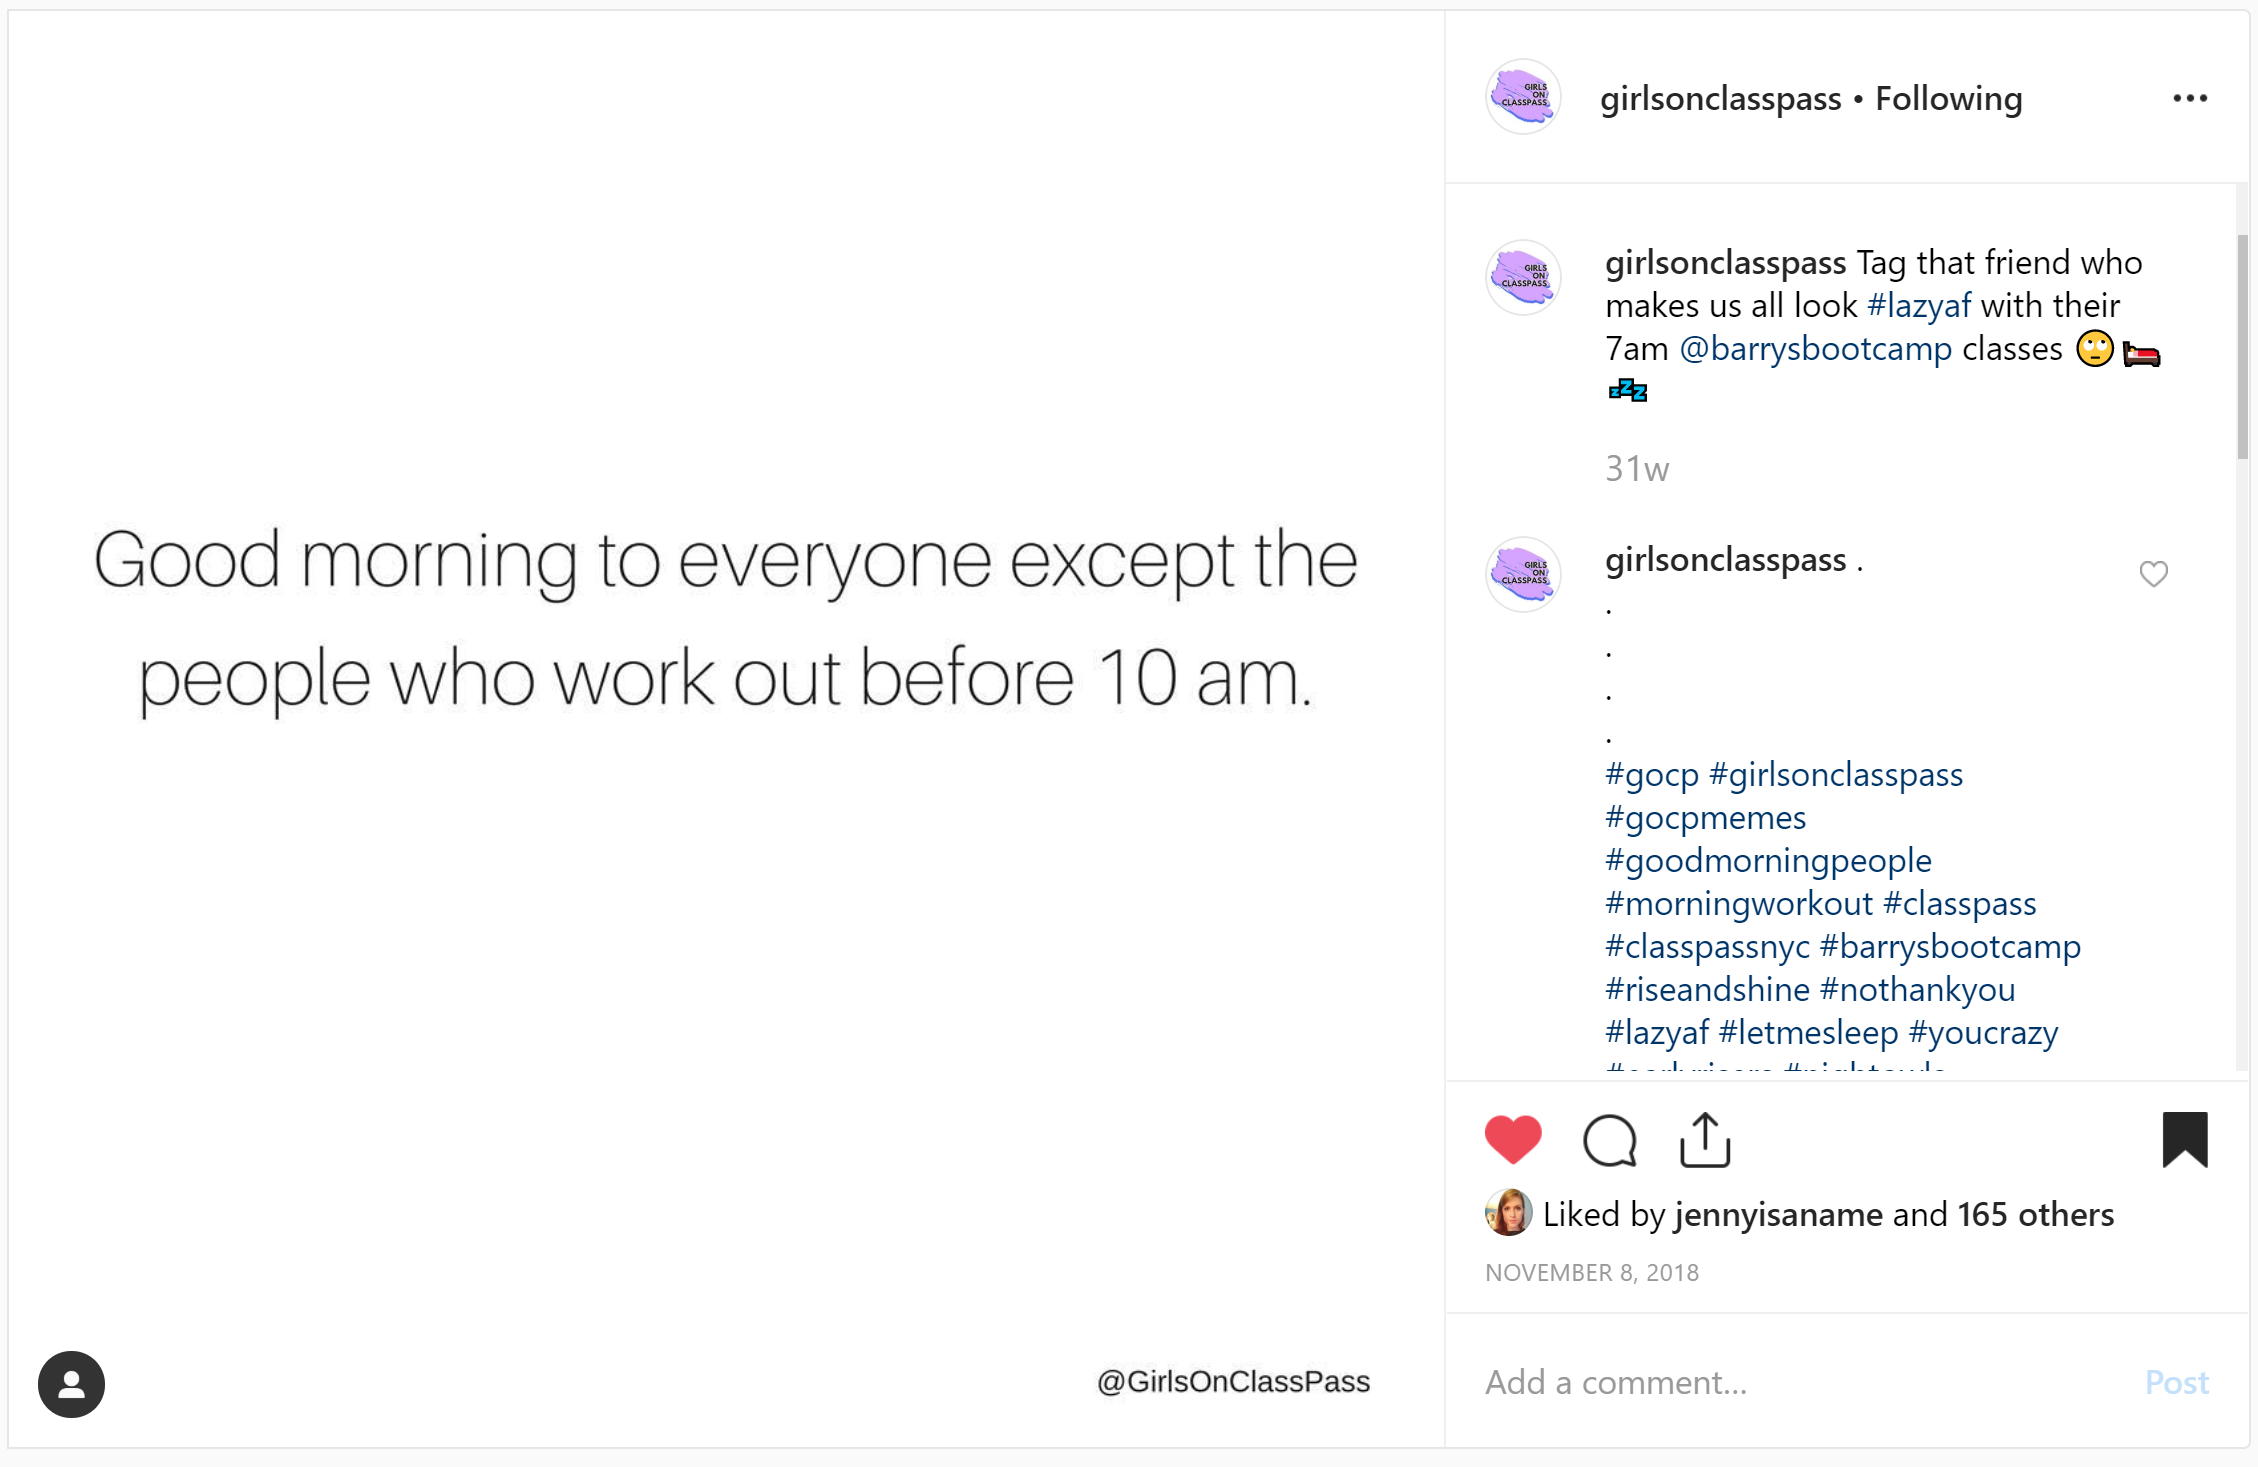Open the three-dot more options menu
The height and width of the screenshot is (1467, 2258).
(x=2190, y=98)
